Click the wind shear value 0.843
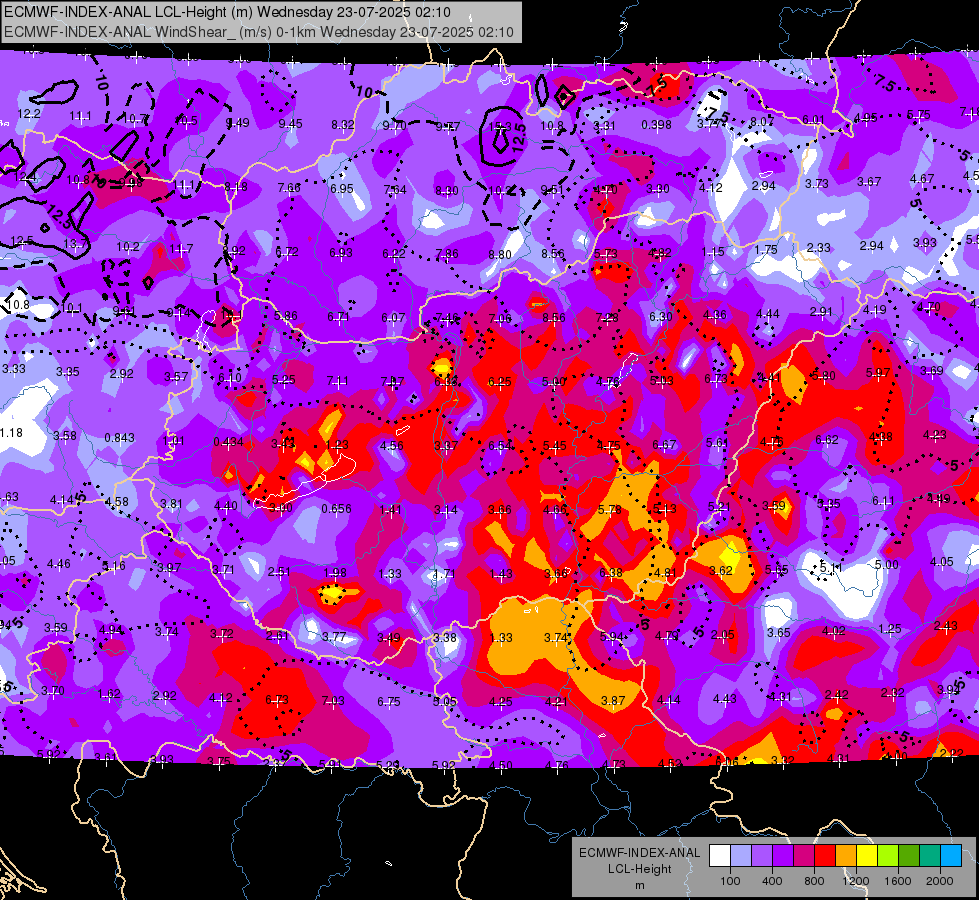 click(x=119, y=438)
